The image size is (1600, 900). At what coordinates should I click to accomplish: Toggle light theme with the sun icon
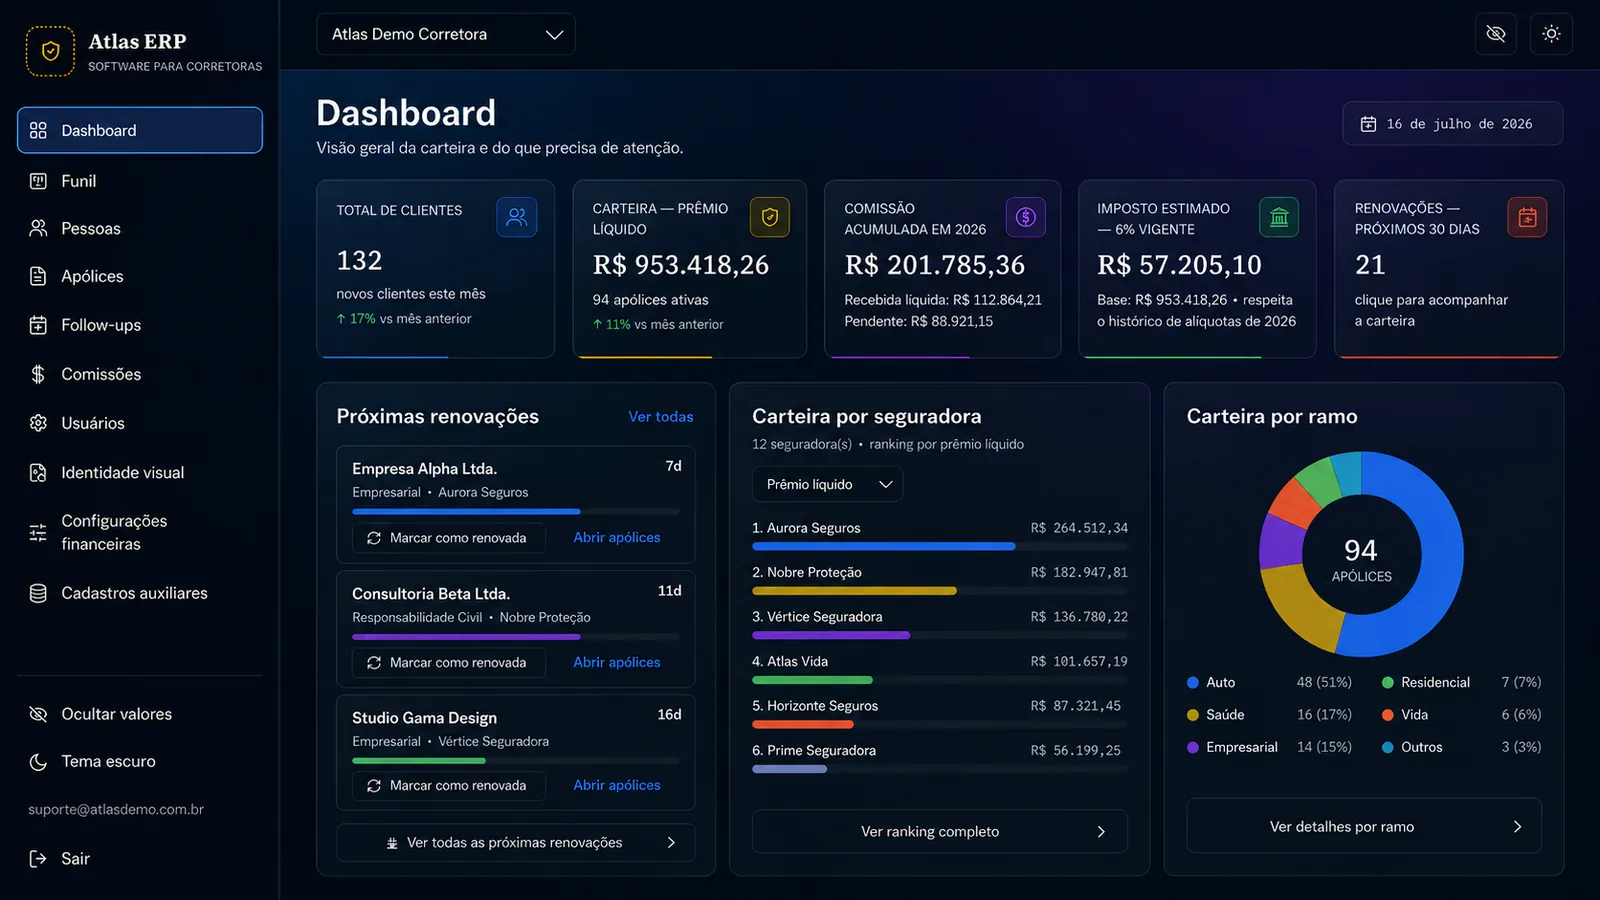1551,34
